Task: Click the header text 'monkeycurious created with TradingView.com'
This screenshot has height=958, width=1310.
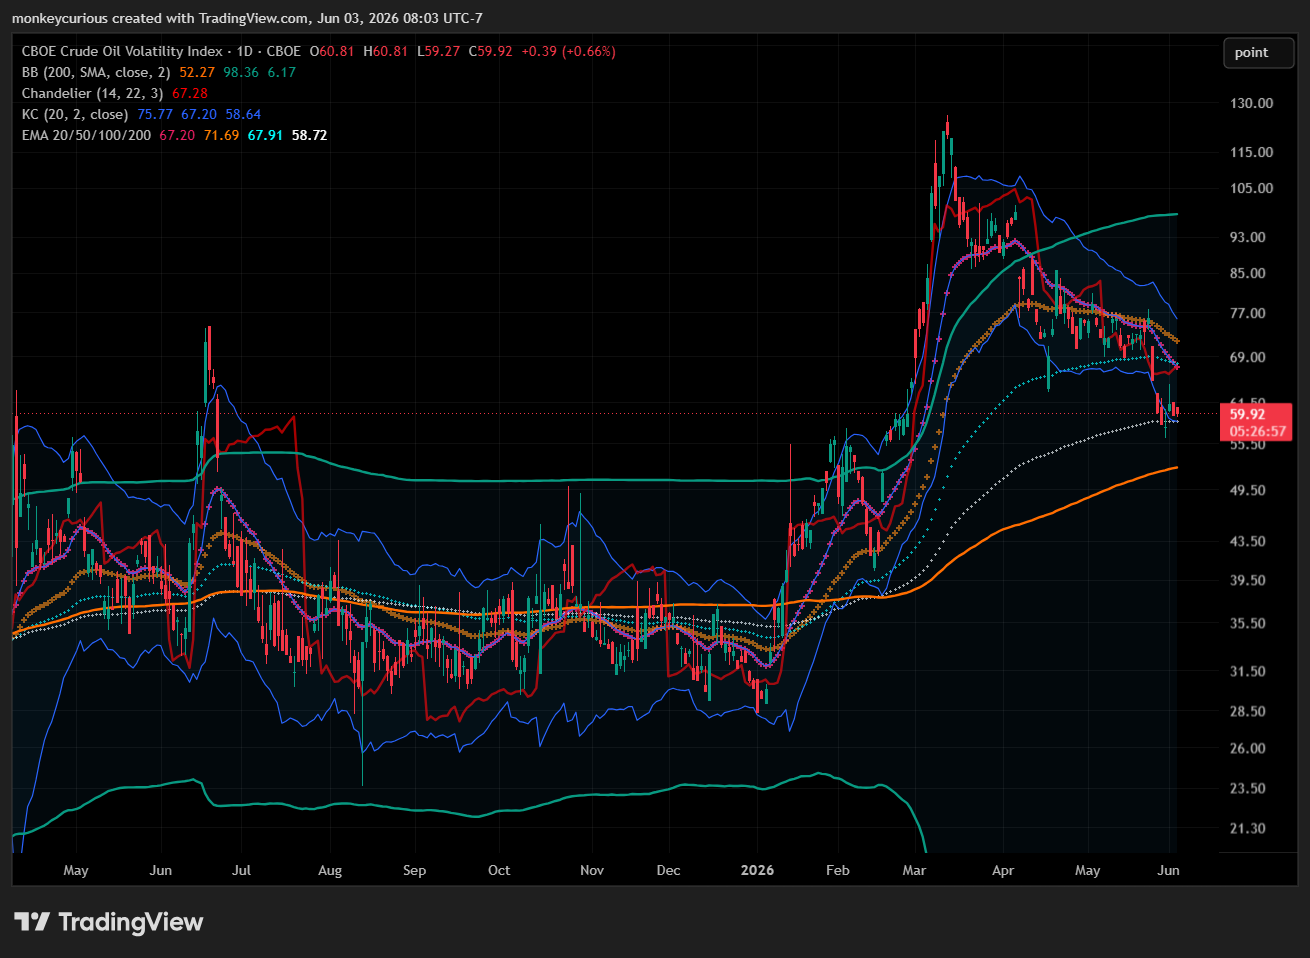Action: [x=160, y=18]
